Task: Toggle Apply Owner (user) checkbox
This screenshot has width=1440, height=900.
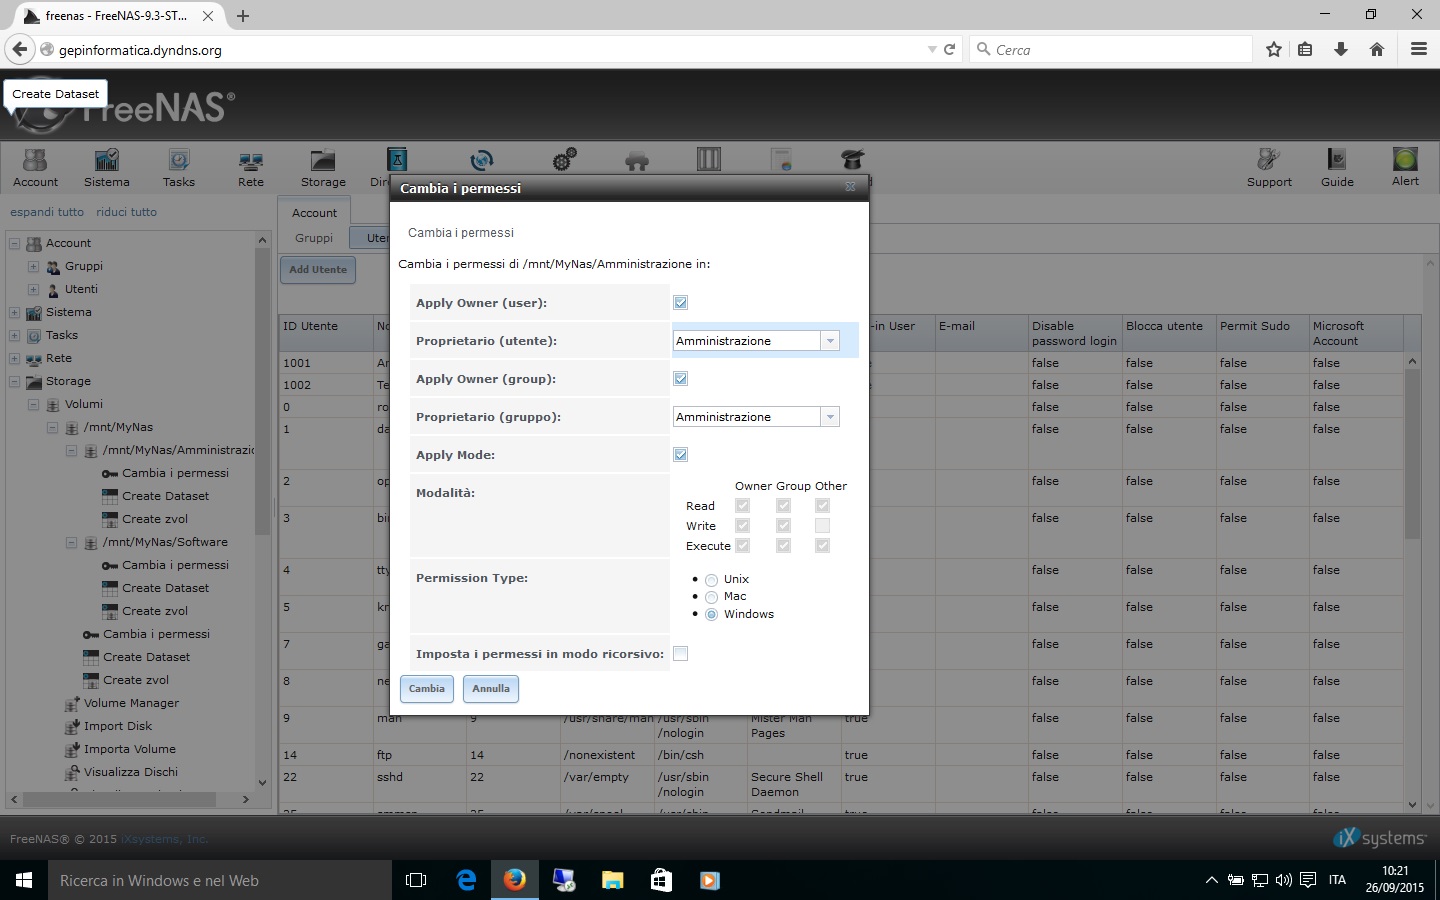Action: (680, 303)
